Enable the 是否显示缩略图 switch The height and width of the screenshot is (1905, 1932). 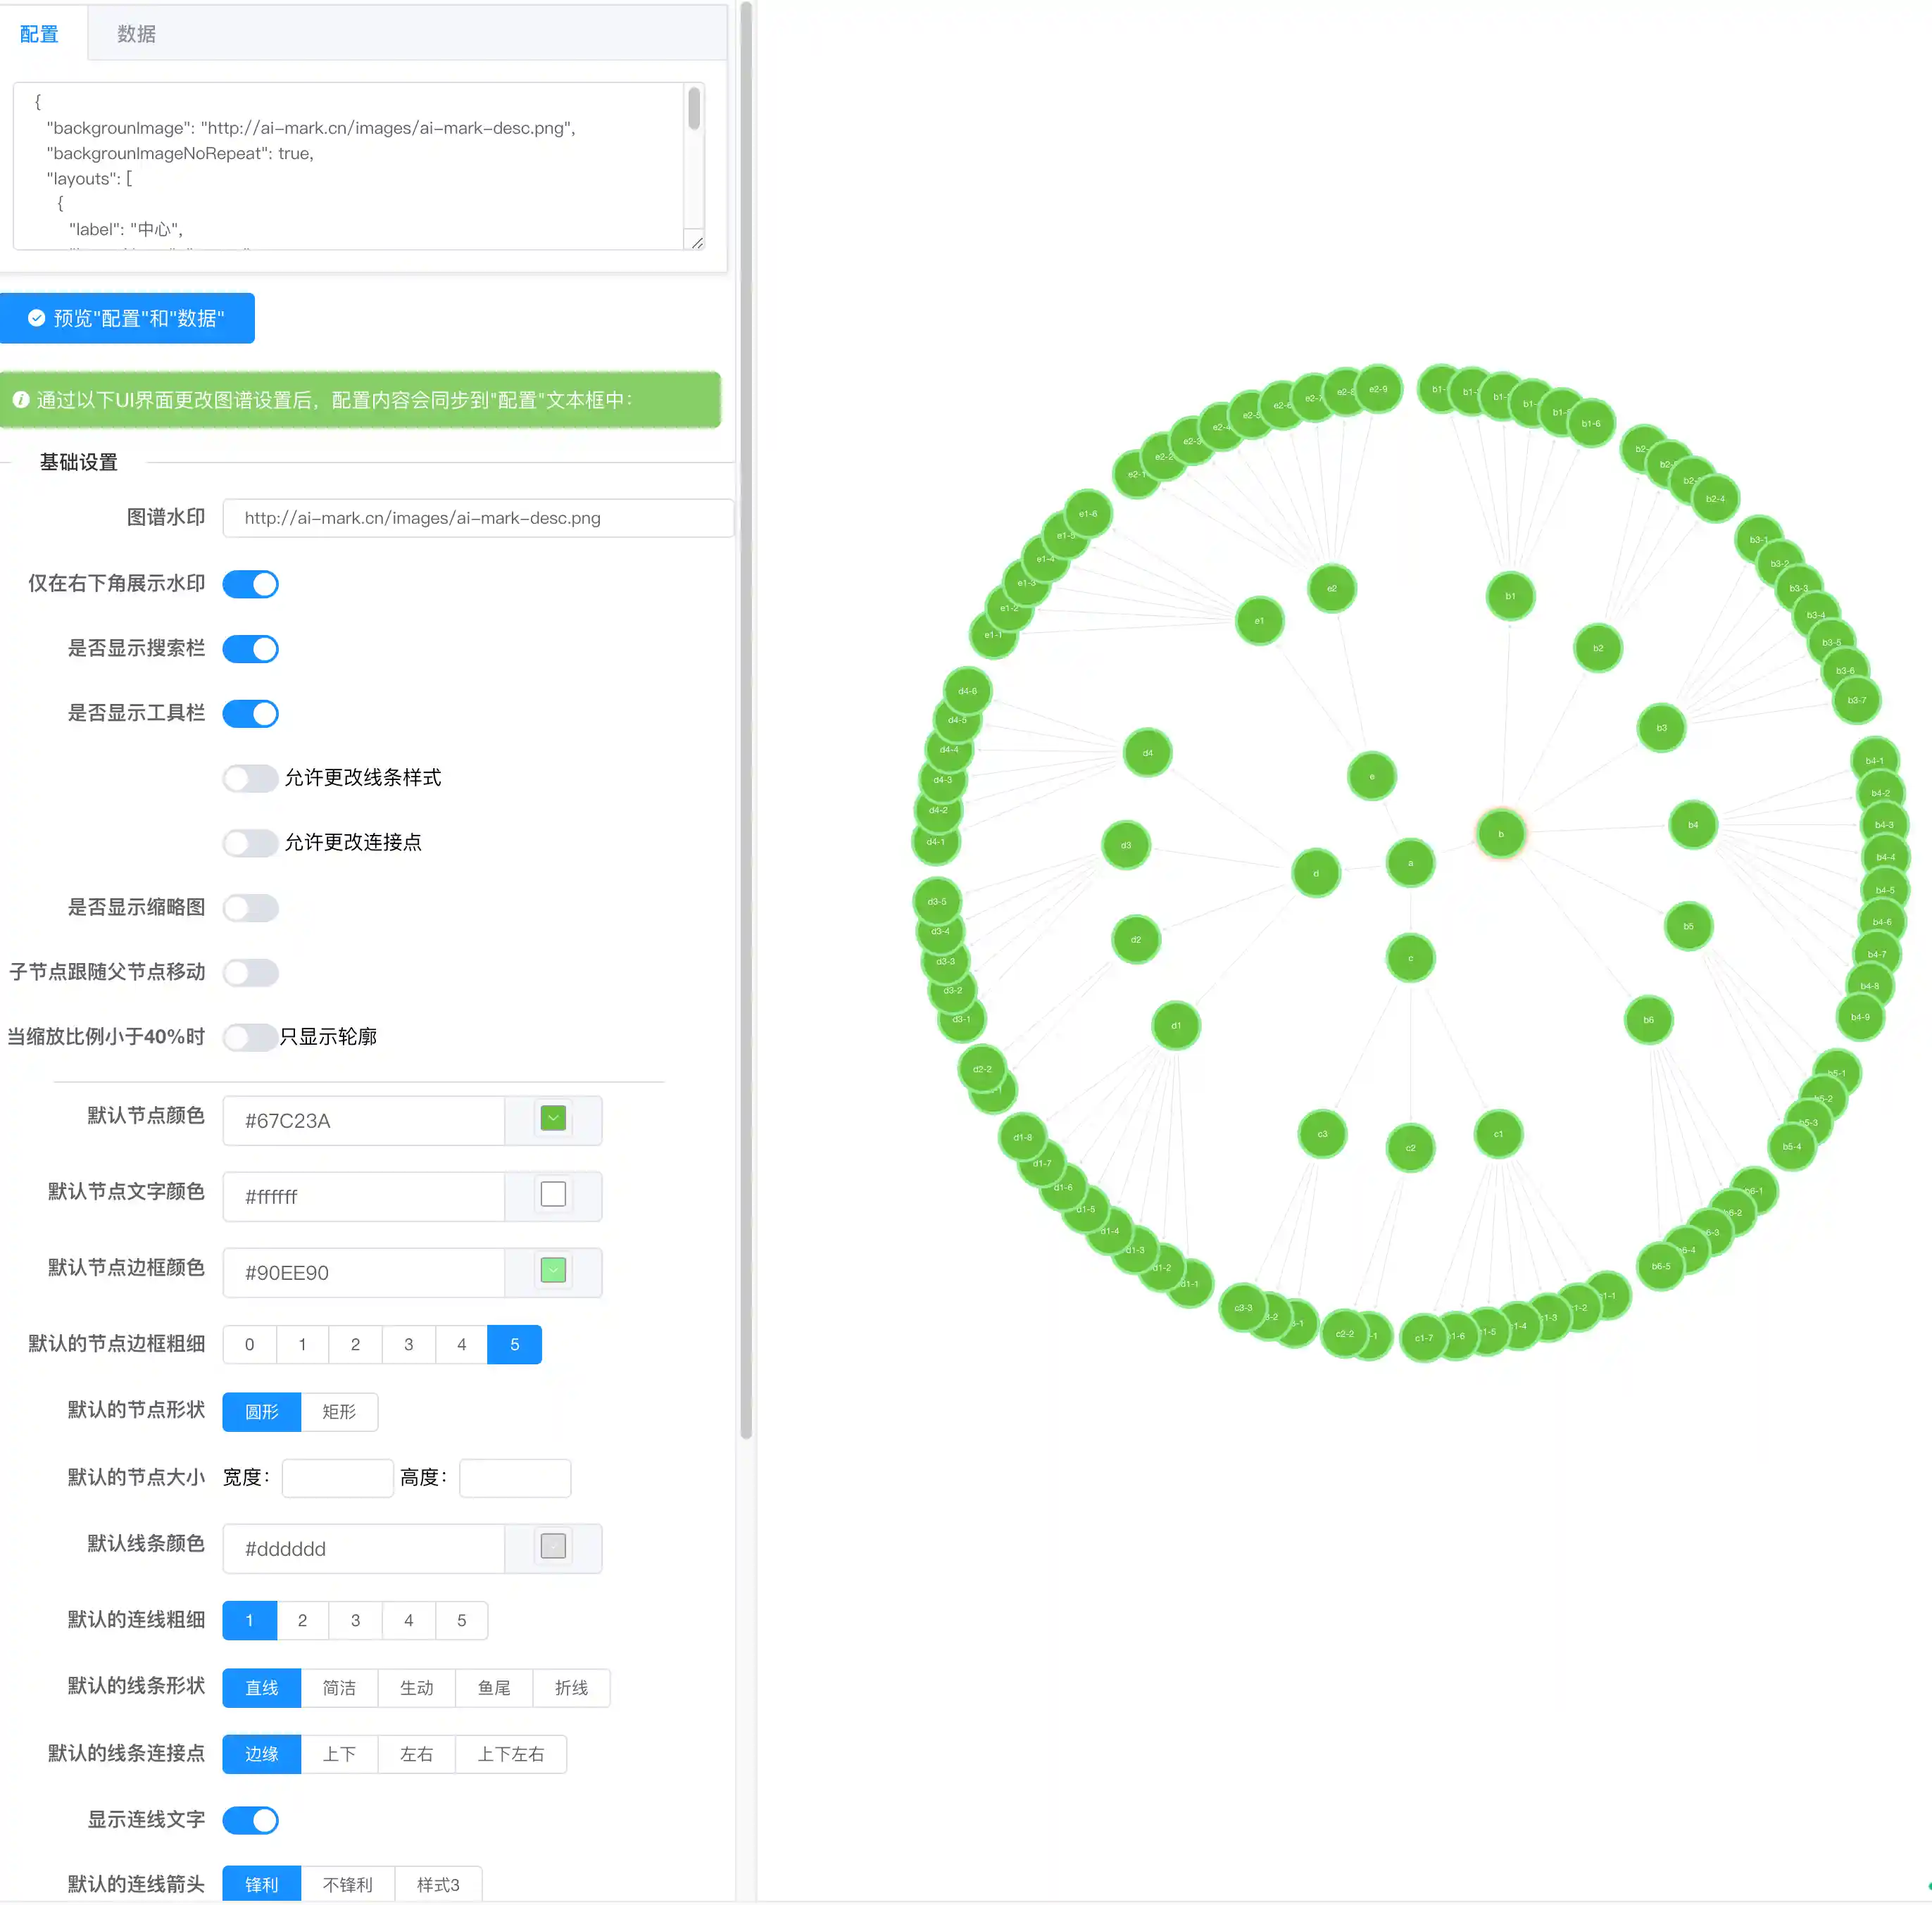(x=250, y=908)
